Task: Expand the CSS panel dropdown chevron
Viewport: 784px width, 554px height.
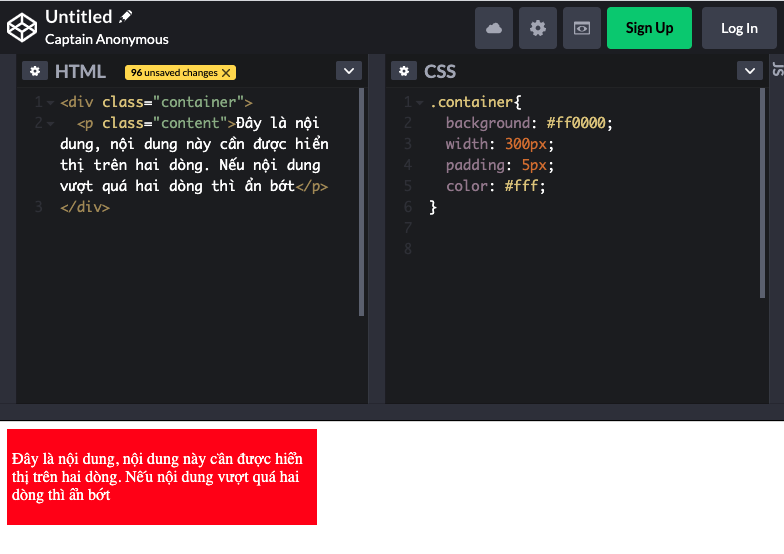Action: (750, 71)
